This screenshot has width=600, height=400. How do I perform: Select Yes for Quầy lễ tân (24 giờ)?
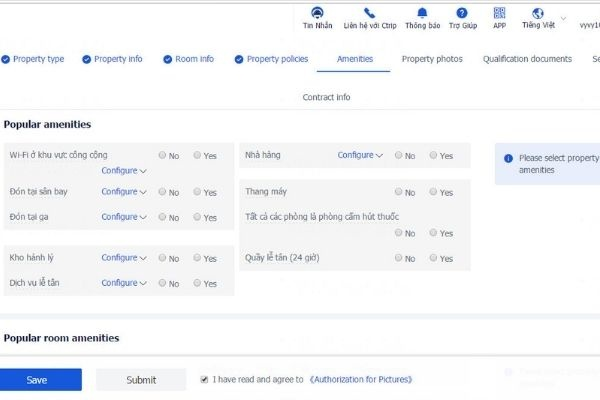coord(433,258)
